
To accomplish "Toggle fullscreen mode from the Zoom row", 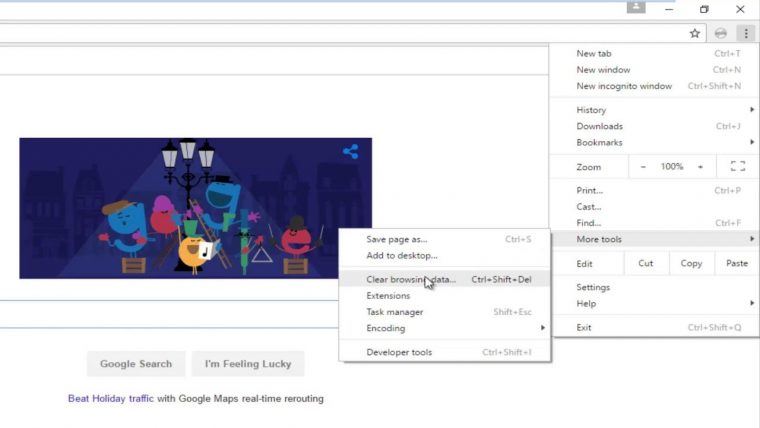I will tap(738, 166).
